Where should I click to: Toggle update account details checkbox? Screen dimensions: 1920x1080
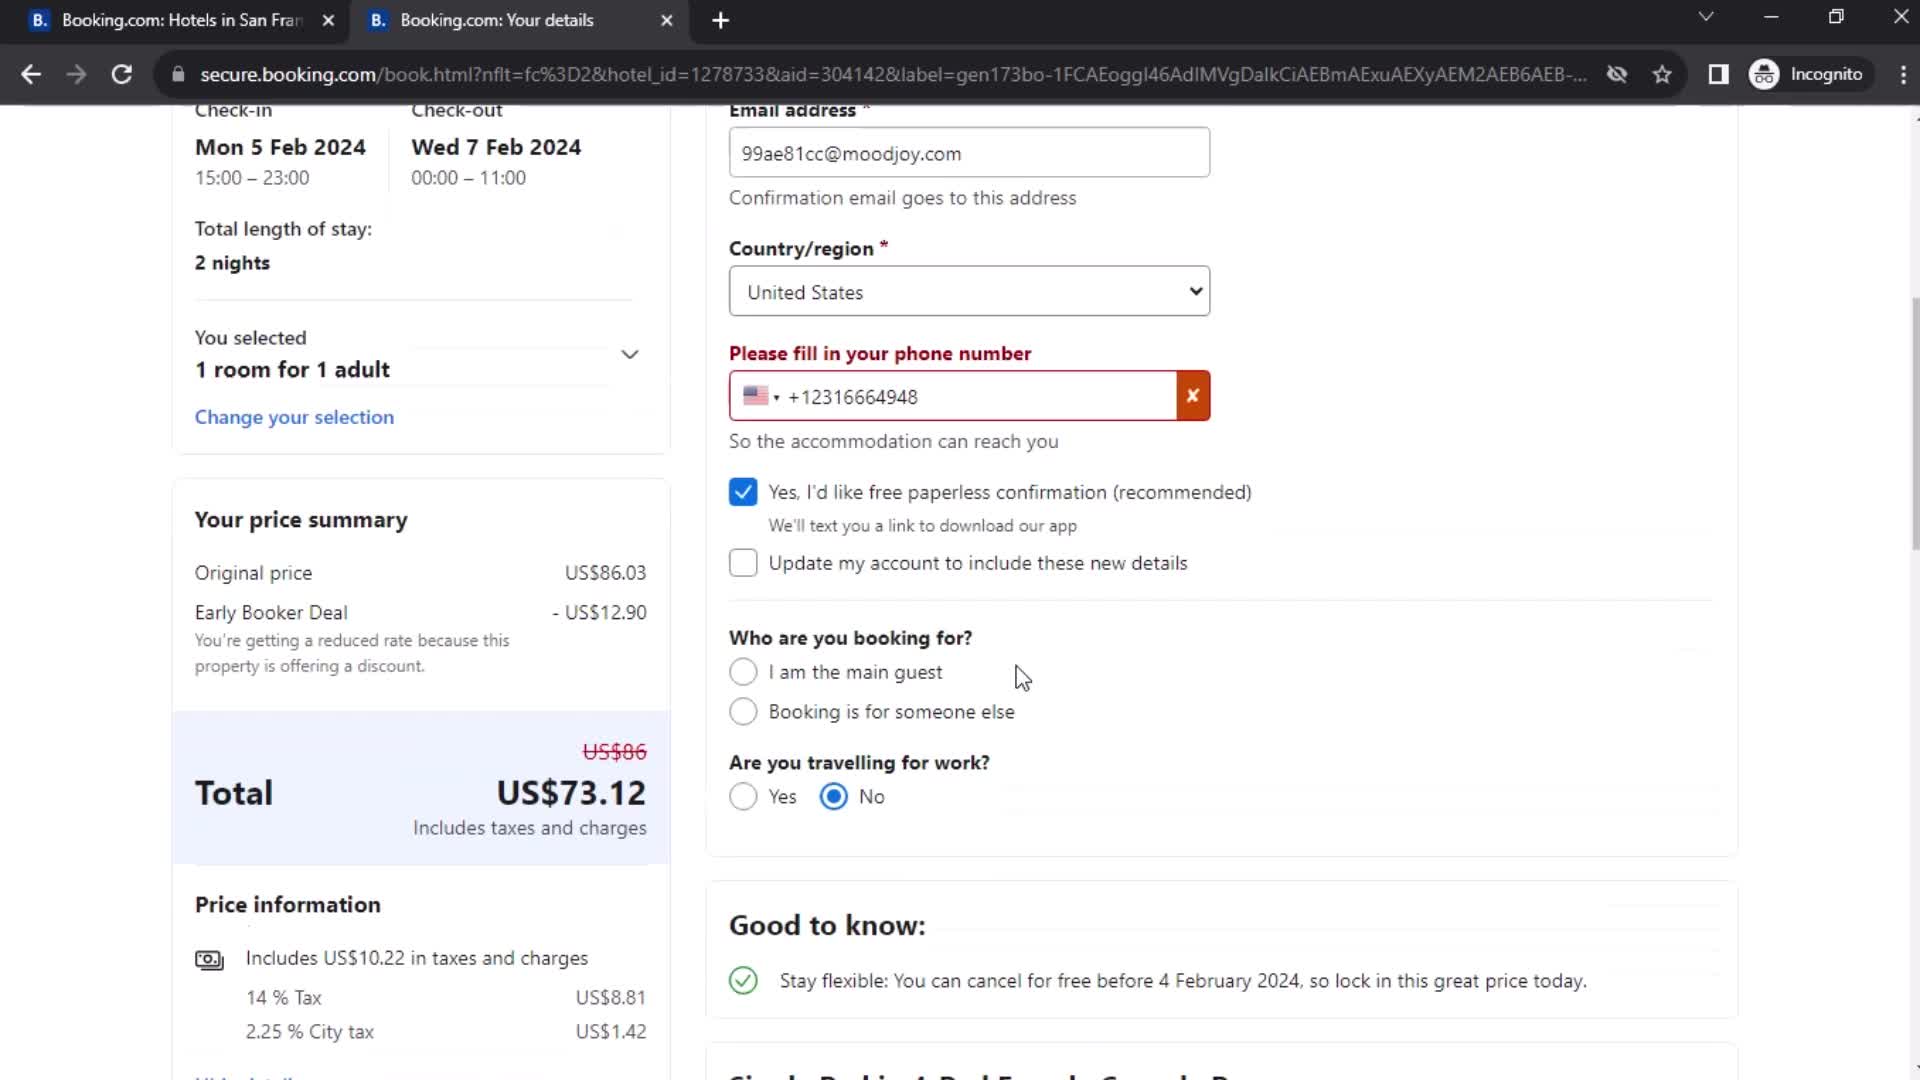point(742,563)
